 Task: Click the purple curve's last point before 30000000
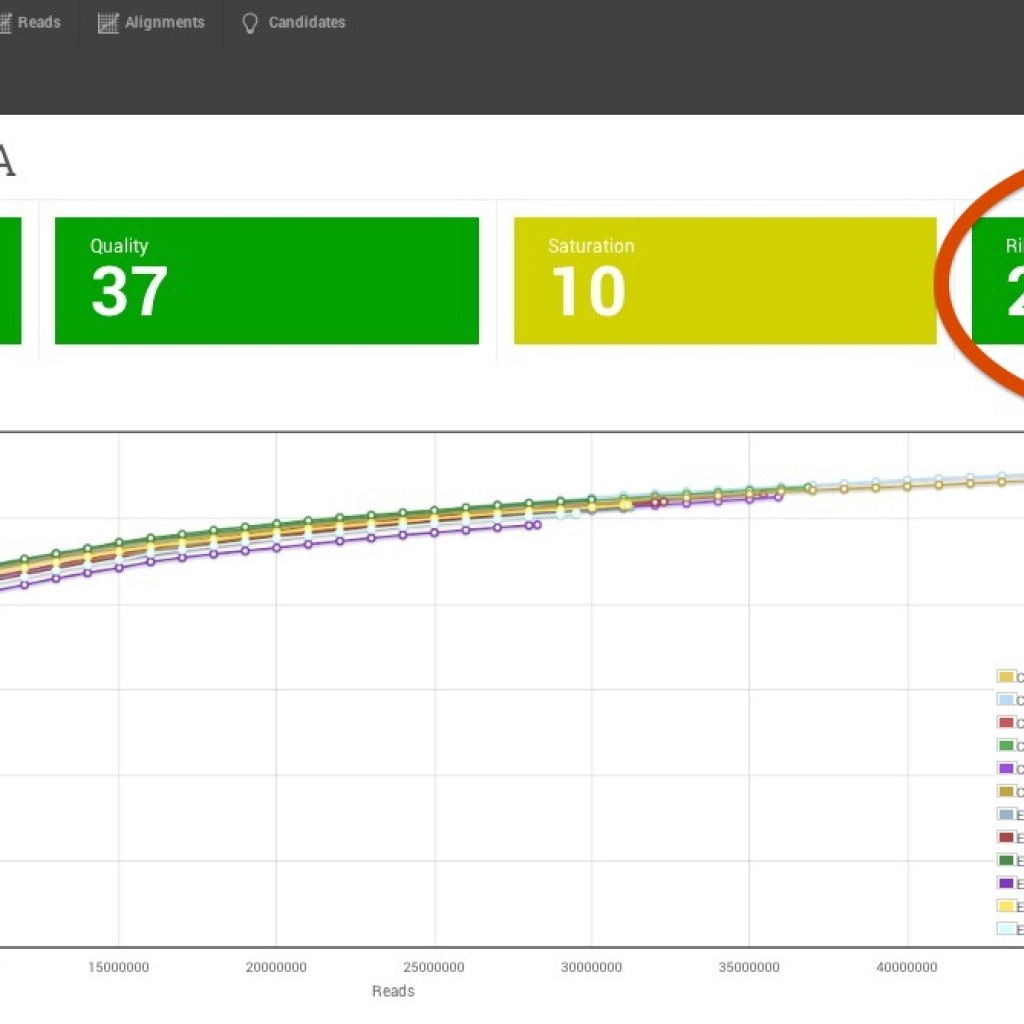[537, 524]
